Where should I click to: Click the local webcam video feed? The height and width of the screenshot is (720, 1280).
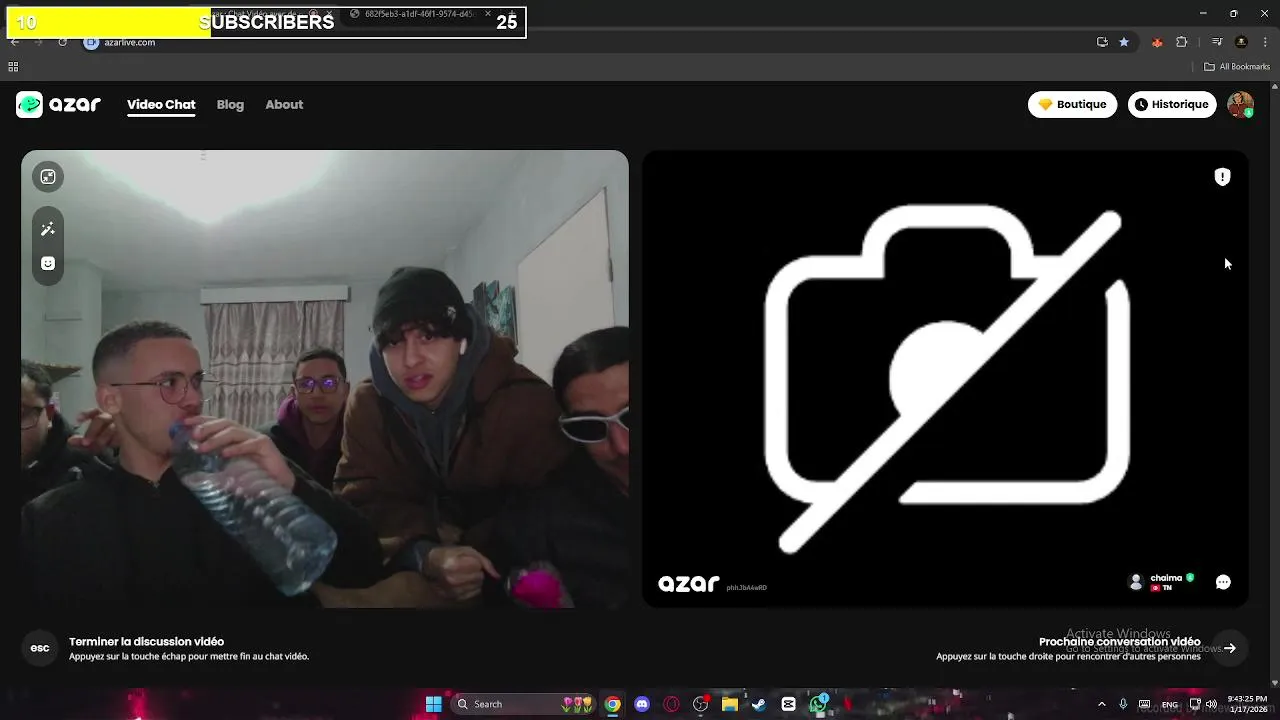325,379
